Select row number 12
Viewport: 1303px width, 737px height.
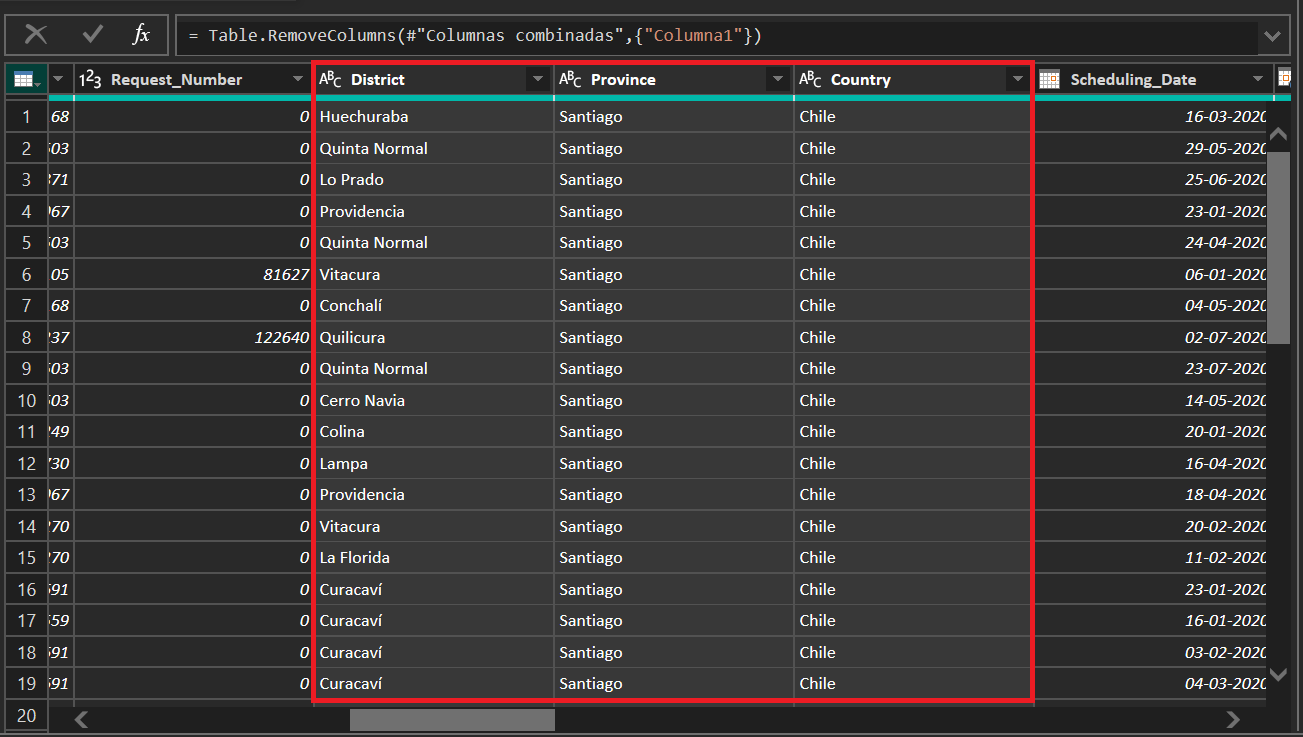26,463
